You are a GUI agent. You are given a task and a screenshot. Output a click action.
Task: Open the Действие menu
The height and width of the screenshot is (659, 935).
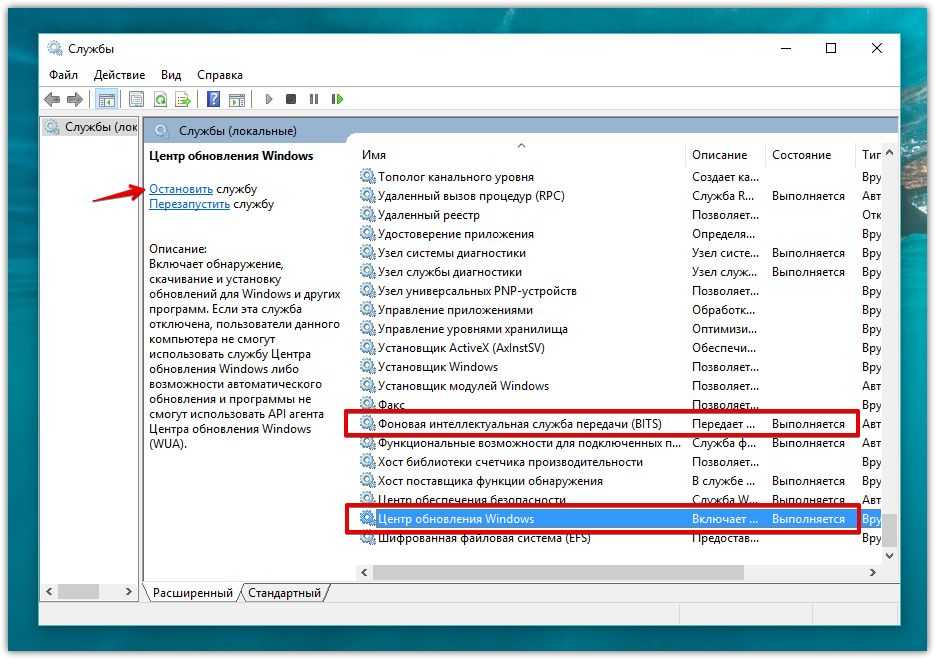(119, 75)
